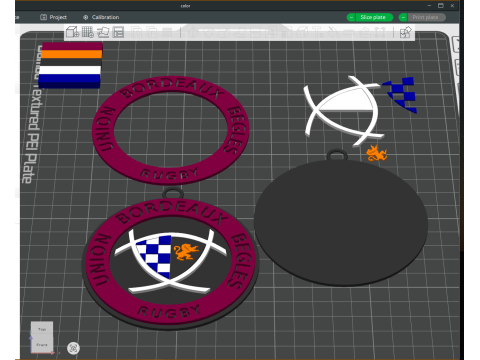This screenshot has width=480, height=360.
Task: Click the Front face of view cube
Action: [42, 344]
